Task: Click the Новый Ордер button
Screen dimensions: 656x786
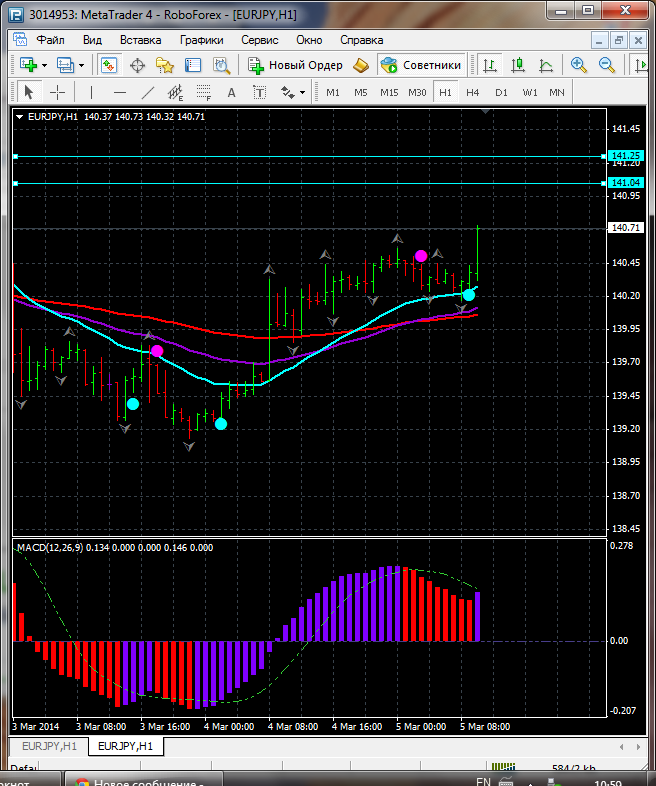Action: point(296,65)
